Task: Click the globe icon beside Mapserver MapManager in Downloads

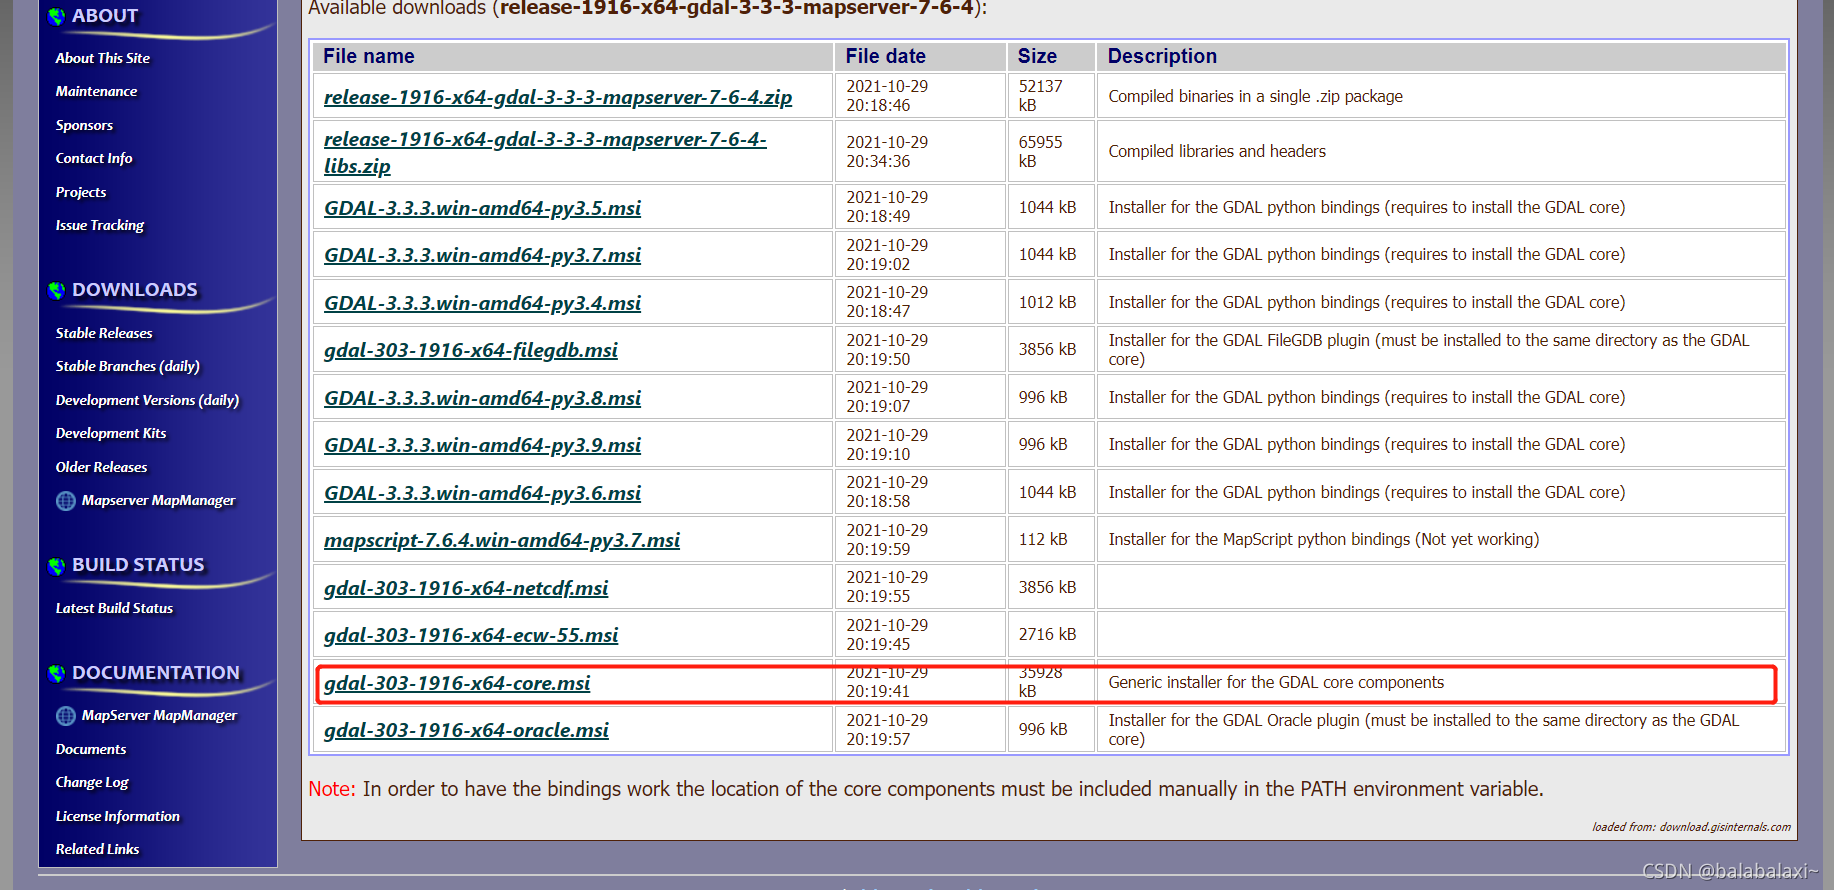Action: (66, 501)
